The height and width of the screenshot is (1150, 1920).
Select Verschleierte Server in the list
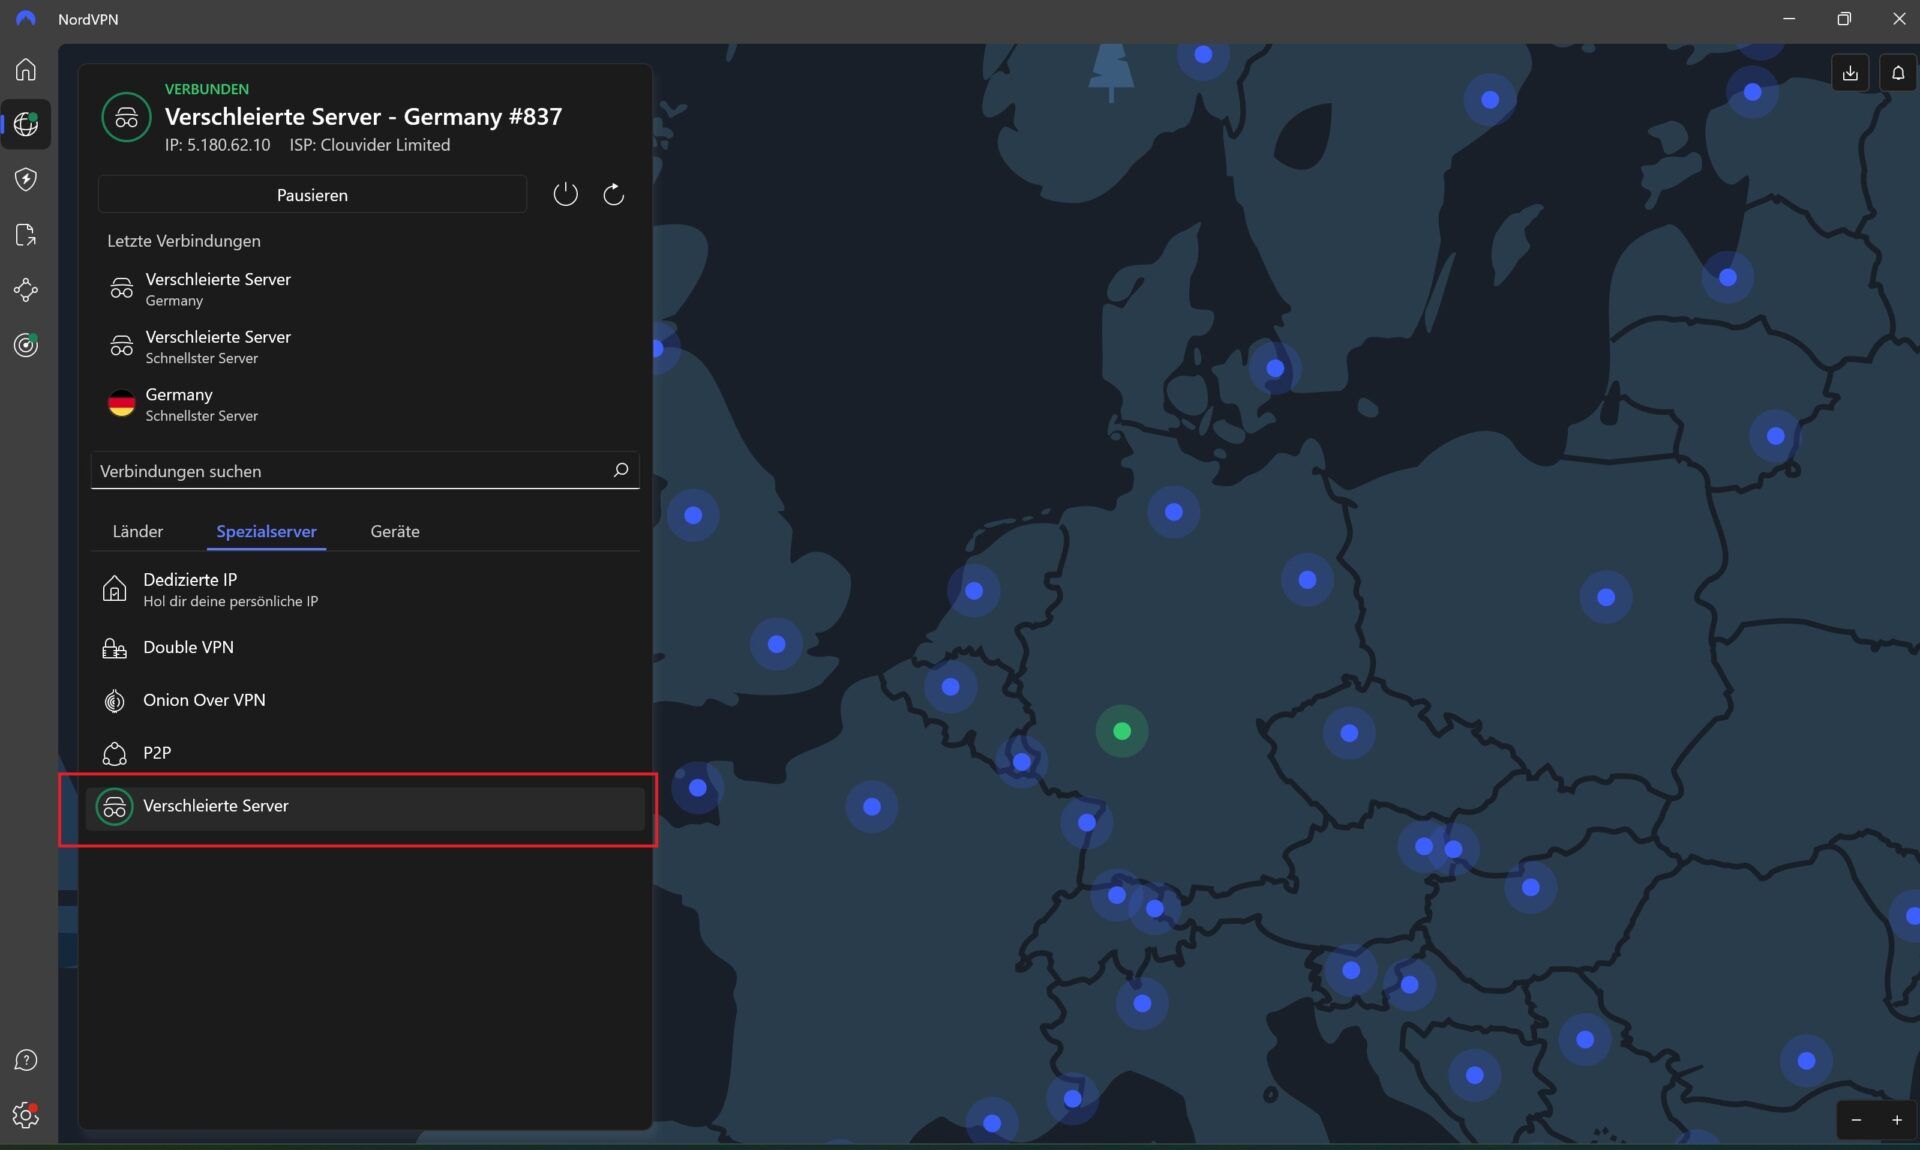pyautogui.click(x=365, y=806)
